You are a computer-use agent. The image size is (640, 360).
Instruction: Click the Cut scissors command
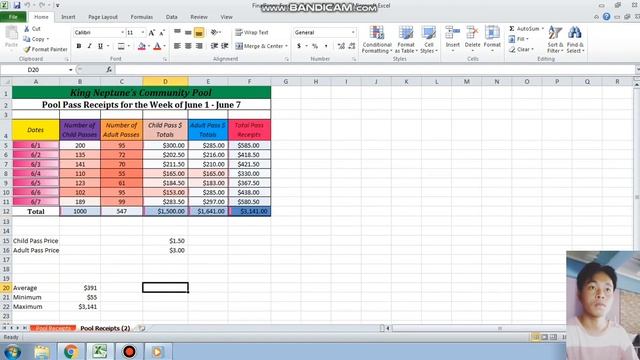[x=32, y=29]
